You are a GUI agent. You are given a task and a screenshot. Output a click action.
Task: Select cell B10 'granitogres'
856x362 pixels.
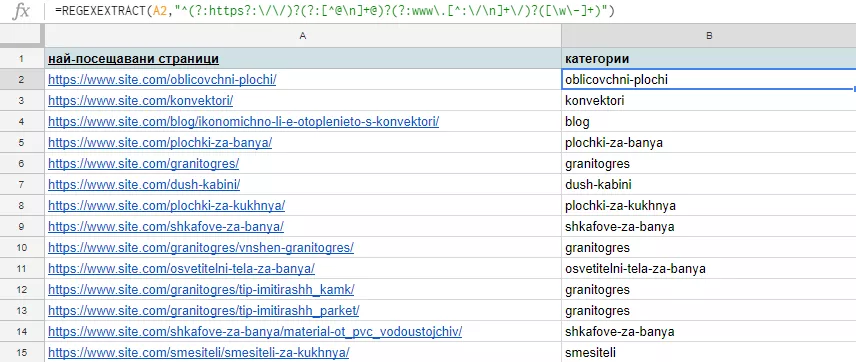709,248
